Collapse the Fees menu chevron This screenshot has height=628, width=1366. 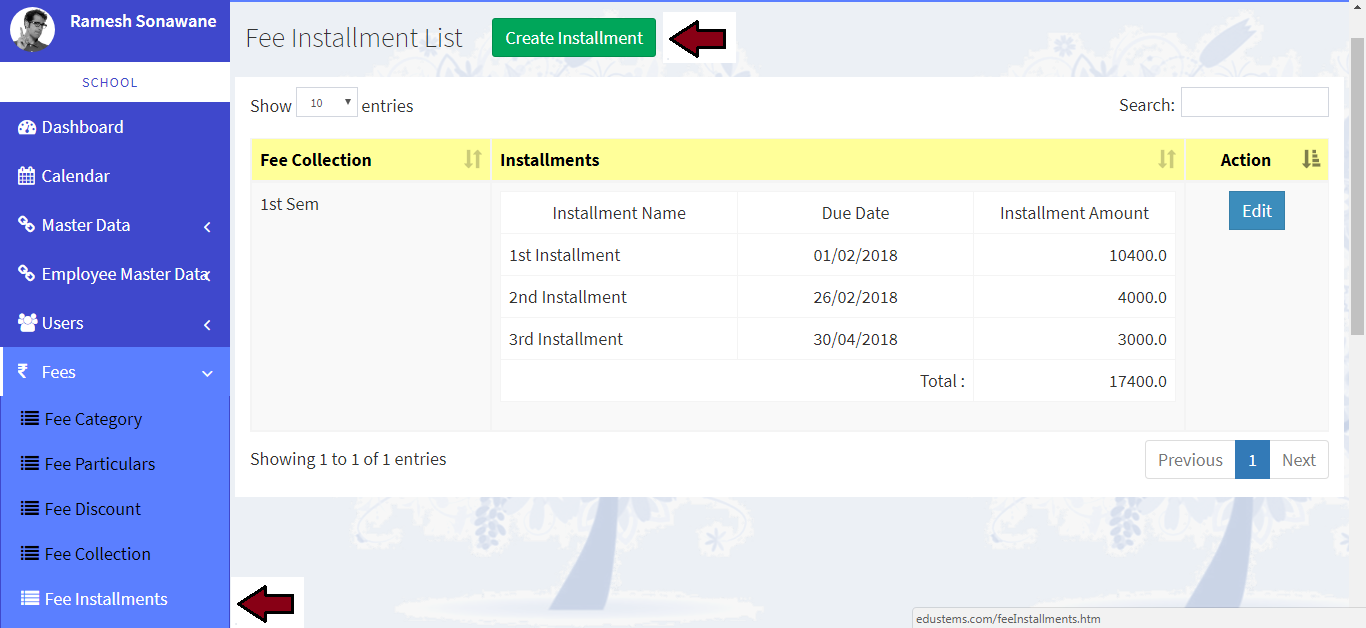[207, 374]
